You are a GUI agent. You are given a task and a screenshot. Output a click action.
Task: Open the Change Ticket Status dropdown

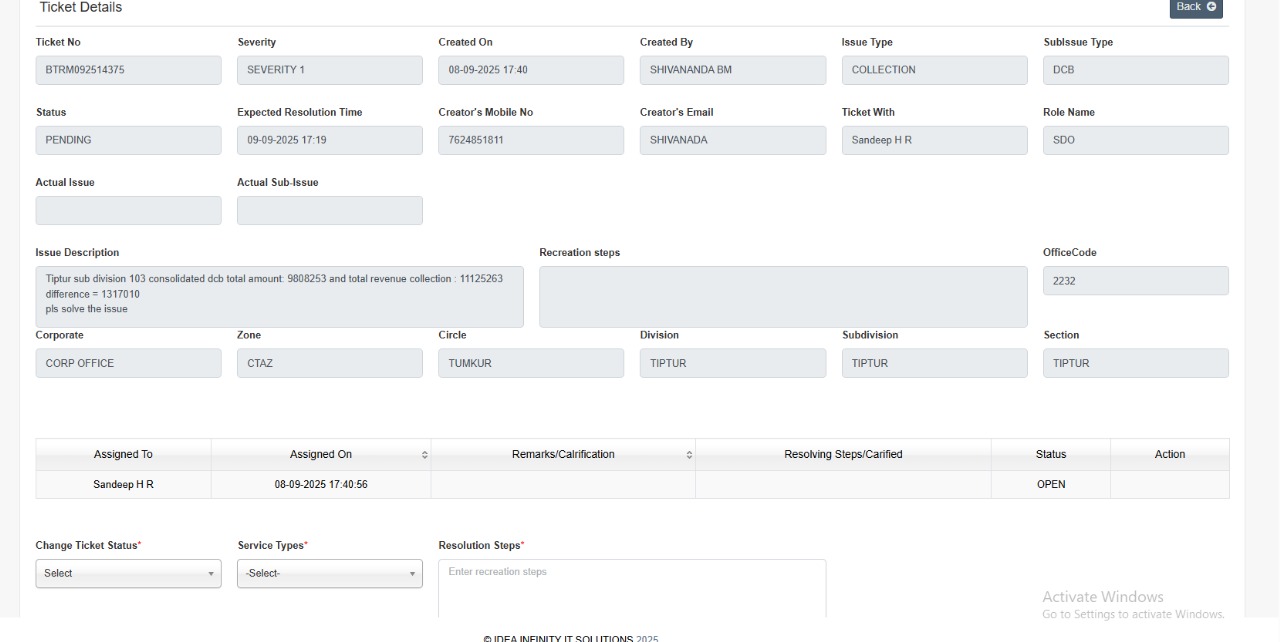(x=128, y=573)
